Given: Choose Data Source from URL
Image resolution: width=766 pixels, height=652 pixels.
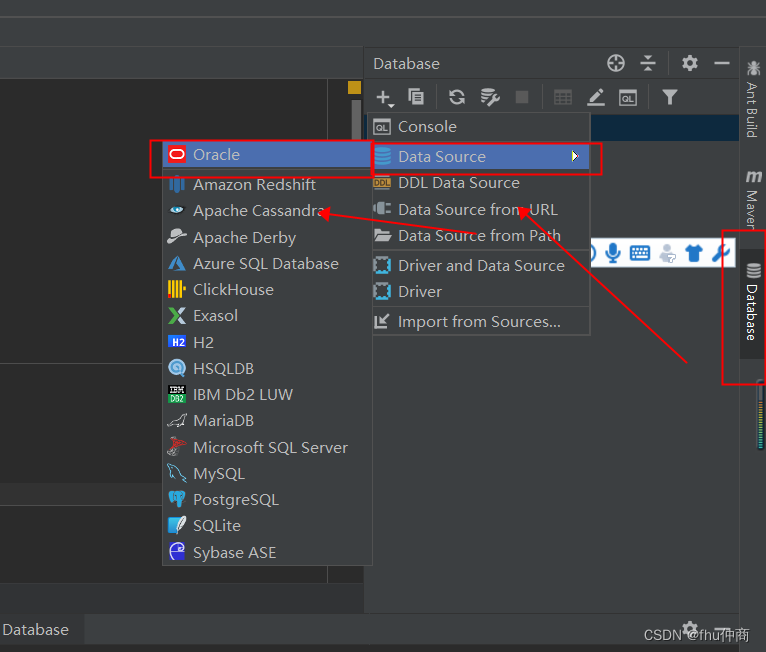Looking at the screenshot, I should (481, 210).
